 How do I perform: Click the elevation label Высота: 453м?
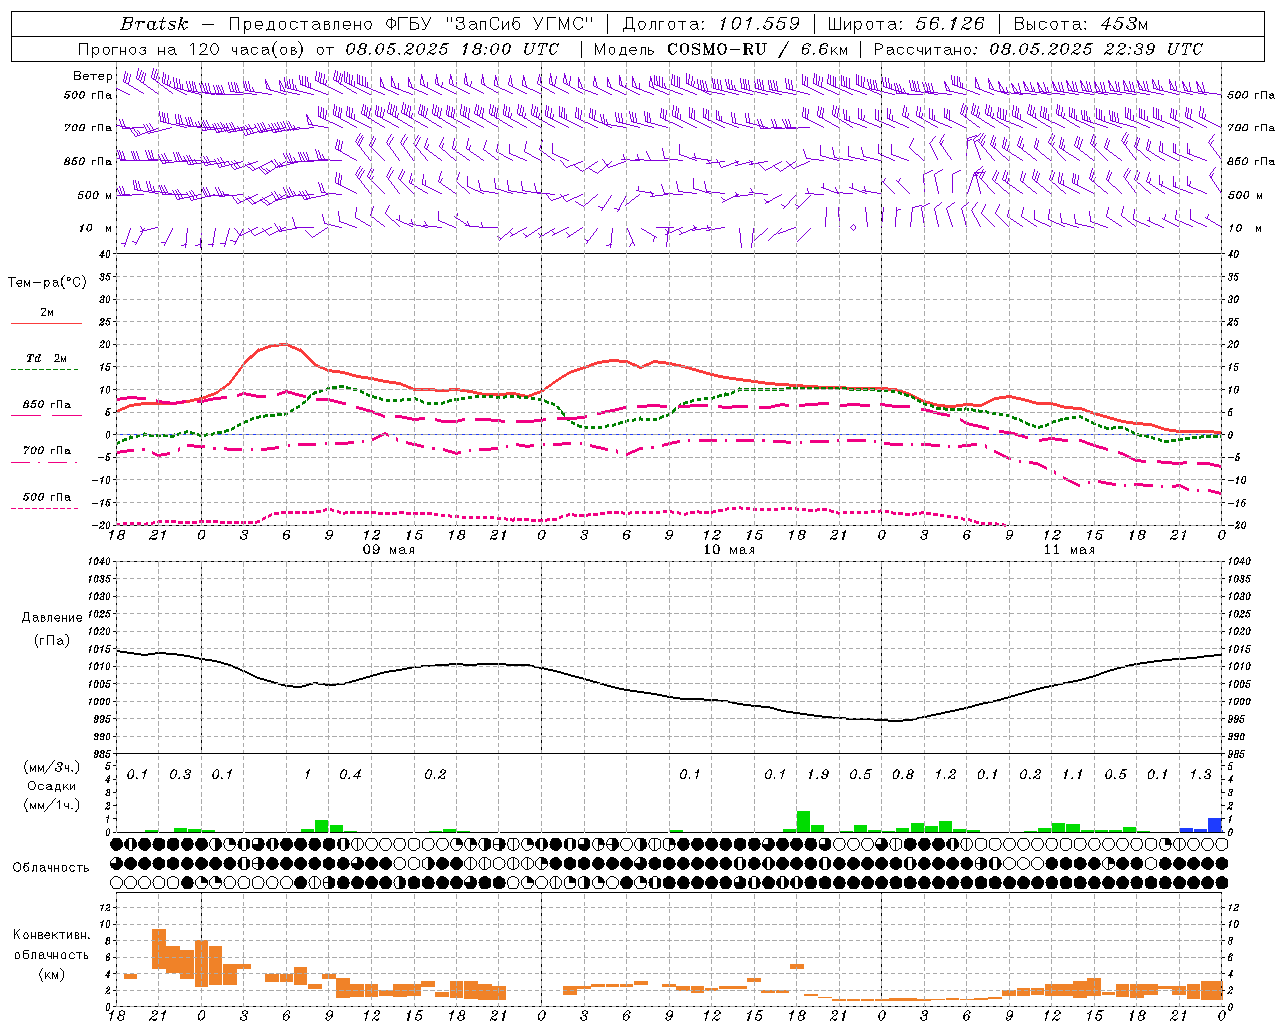pyautogui.click(x=1079, y=24)
